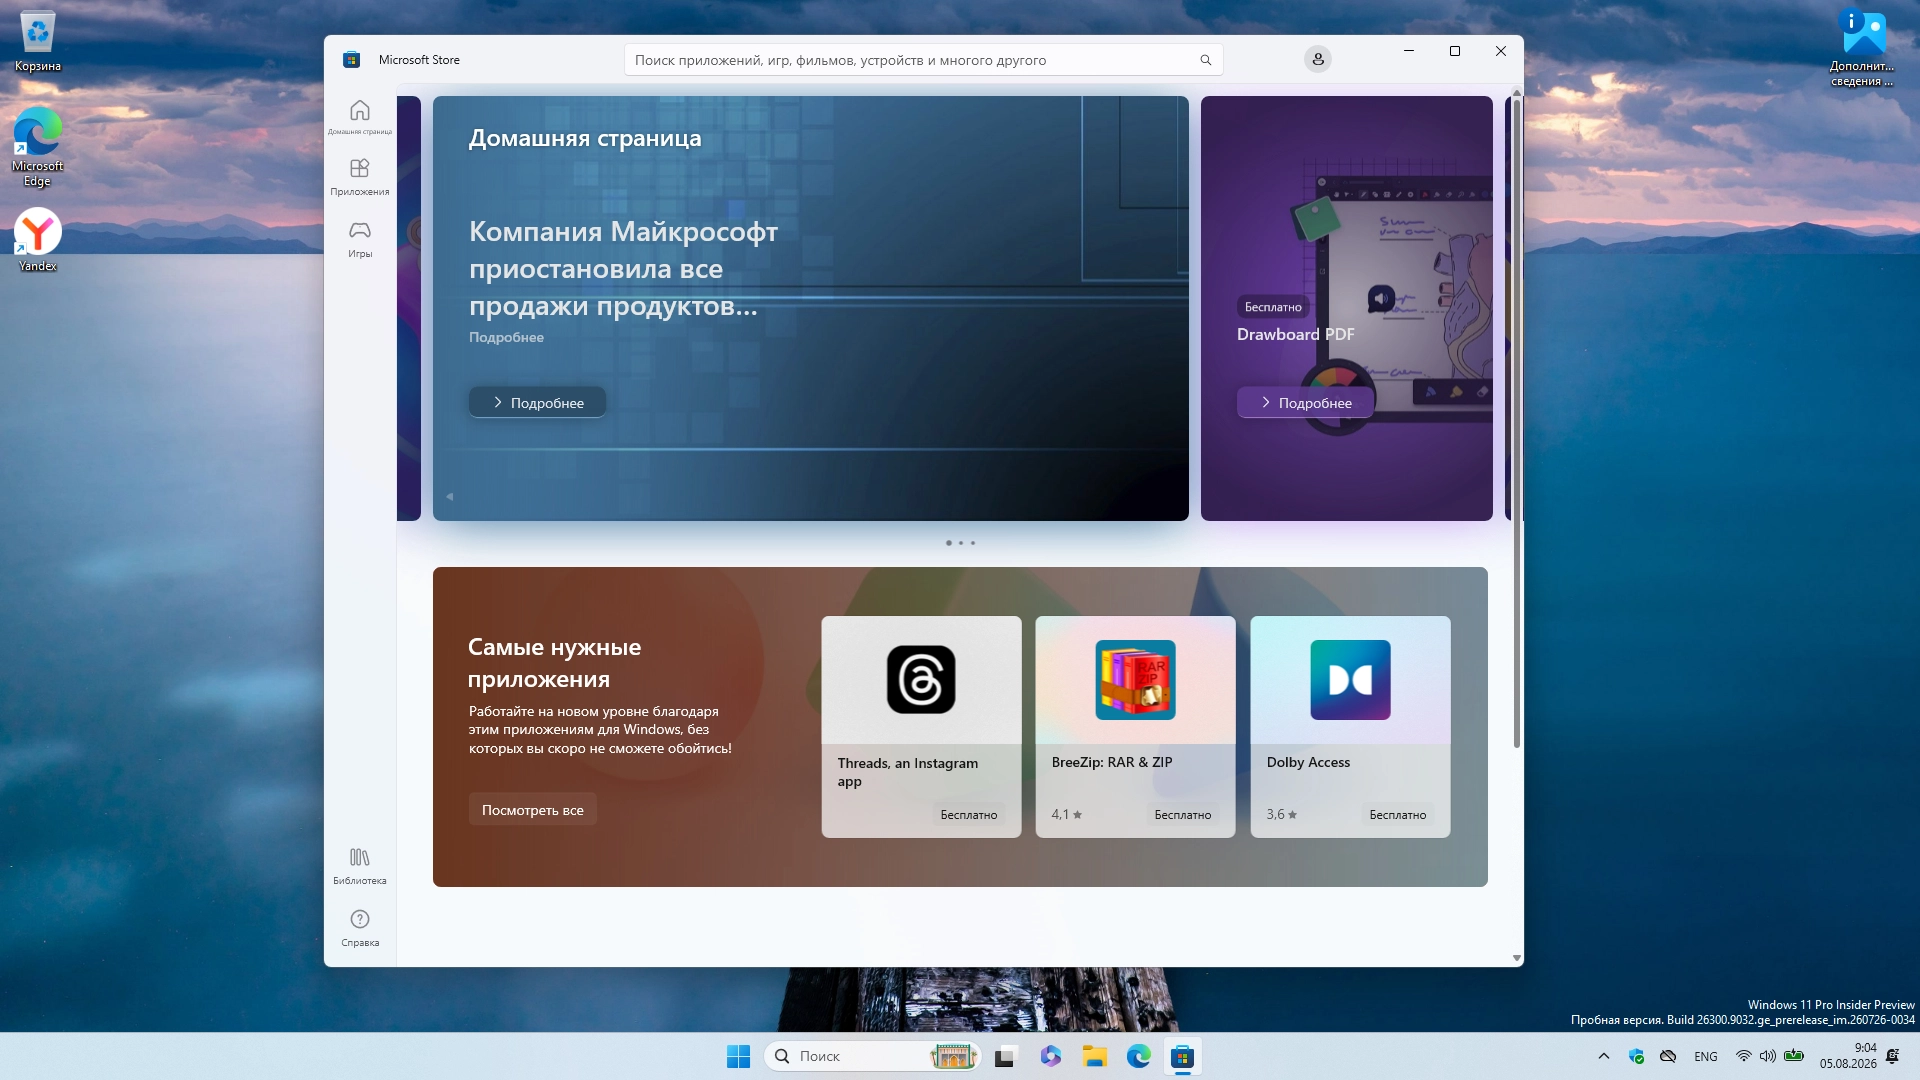Viewport: 1920px width, 1080px height.
Task: Open Microsoft Edge from the taskbar
Action: click(x=1138, y=1056)
